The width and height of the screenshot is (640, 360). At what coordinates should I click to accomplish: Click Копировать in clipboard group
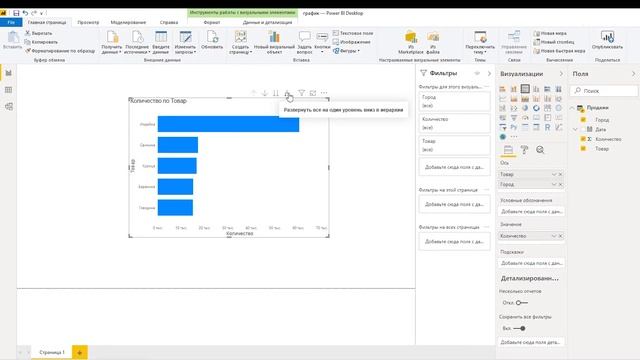[41, 42]
